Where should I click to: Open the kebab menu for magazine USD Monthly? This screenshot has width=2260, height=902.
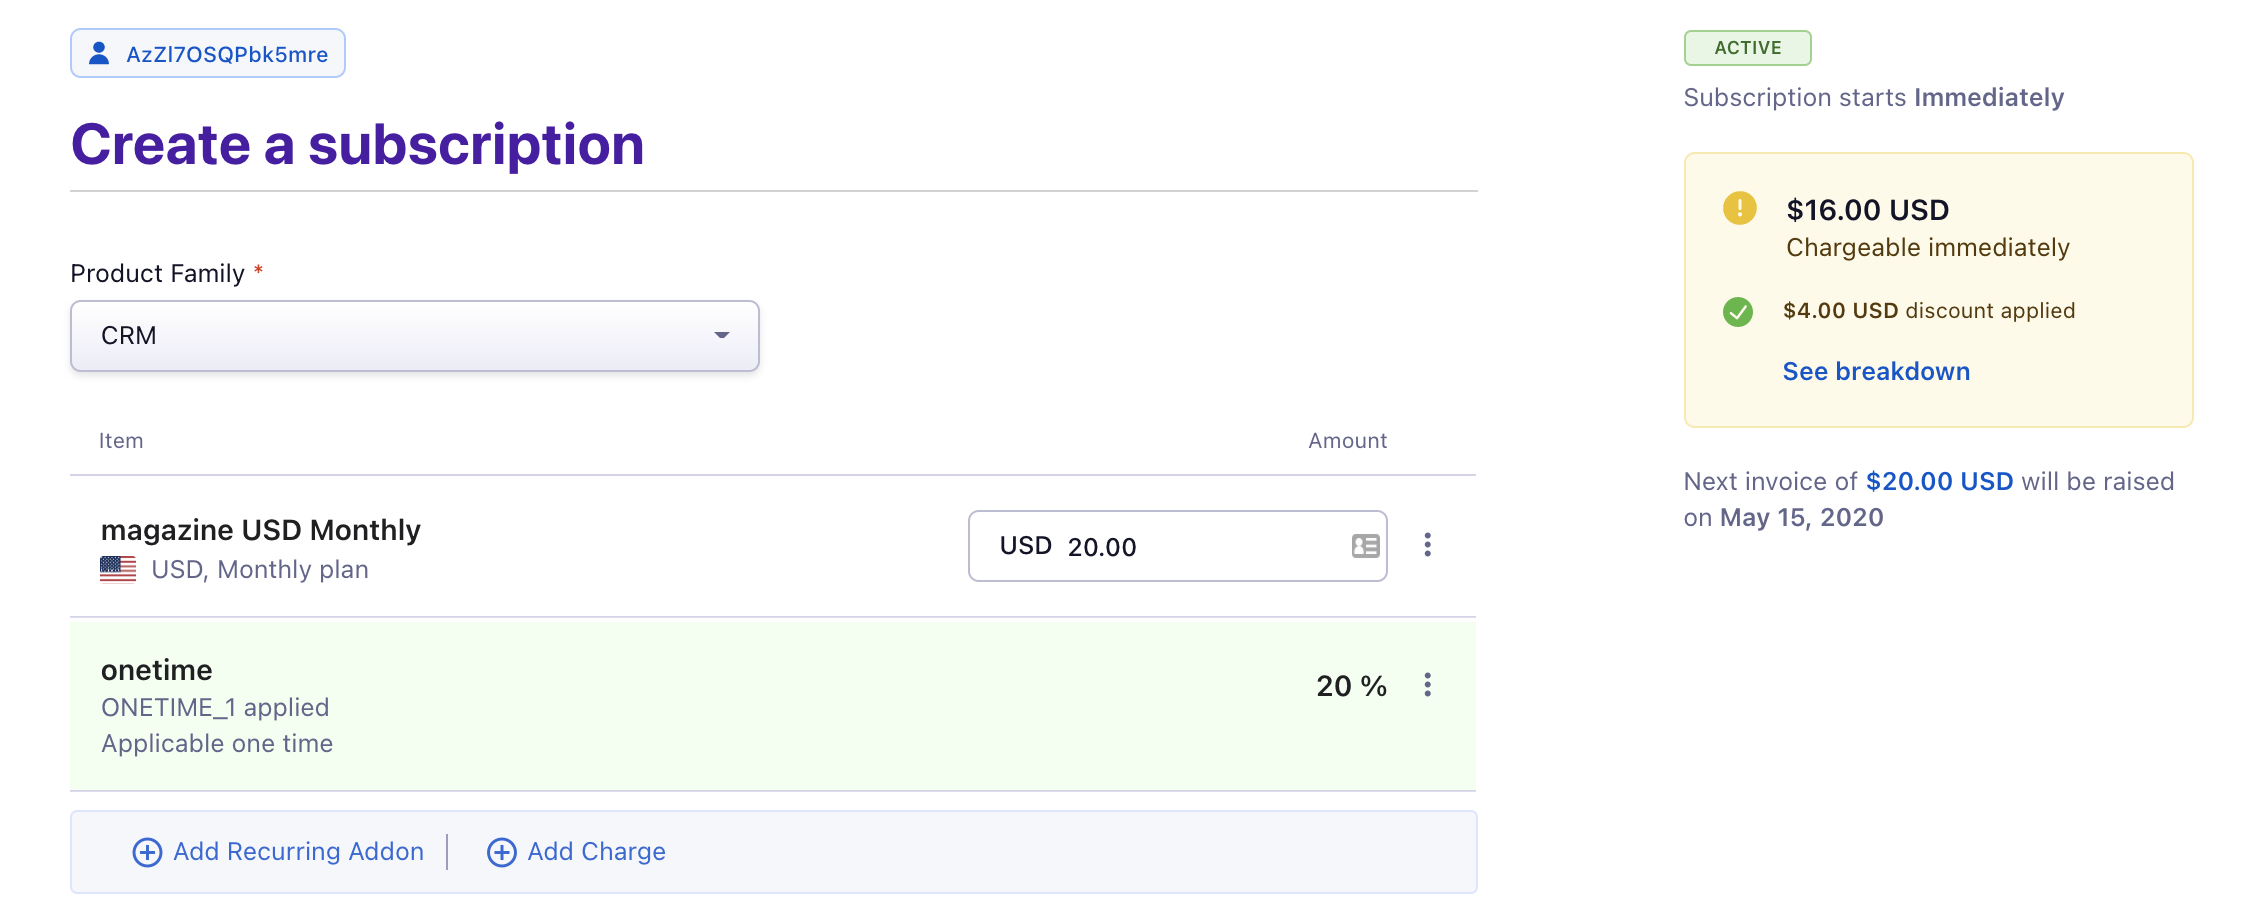click(x=1428, y=546)
